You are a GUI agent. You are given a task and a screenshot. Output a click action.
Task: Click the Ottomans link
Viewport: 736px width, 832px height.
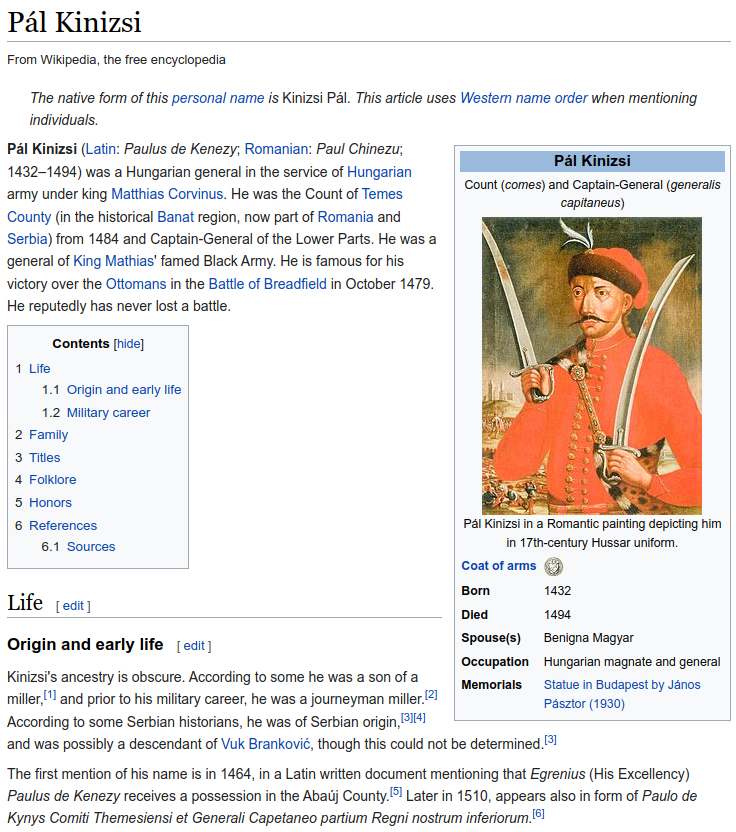point(136,284)
